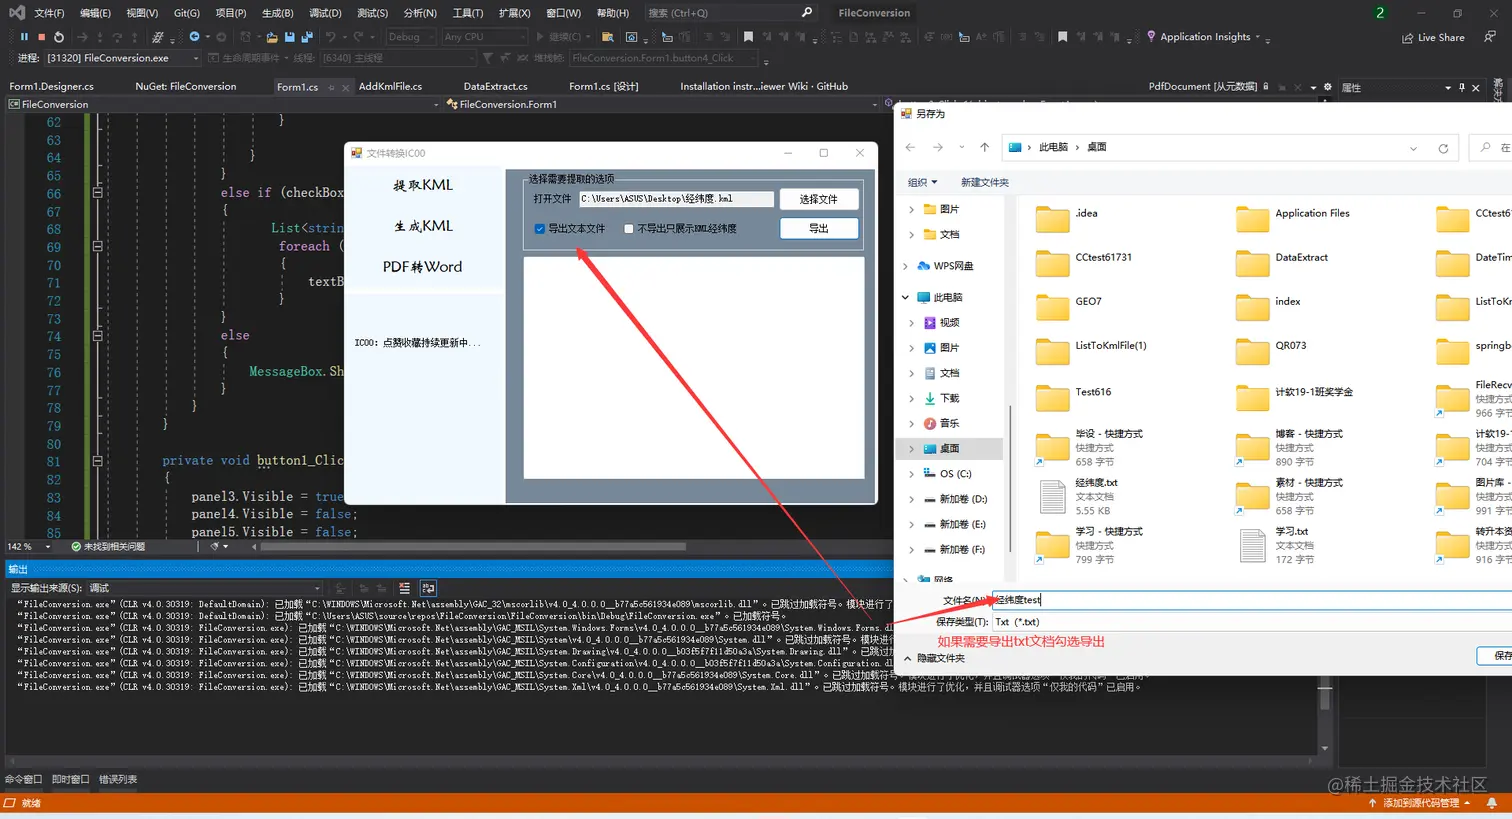
Task: Open the 工具(T) menu
Action: (468, 13)
